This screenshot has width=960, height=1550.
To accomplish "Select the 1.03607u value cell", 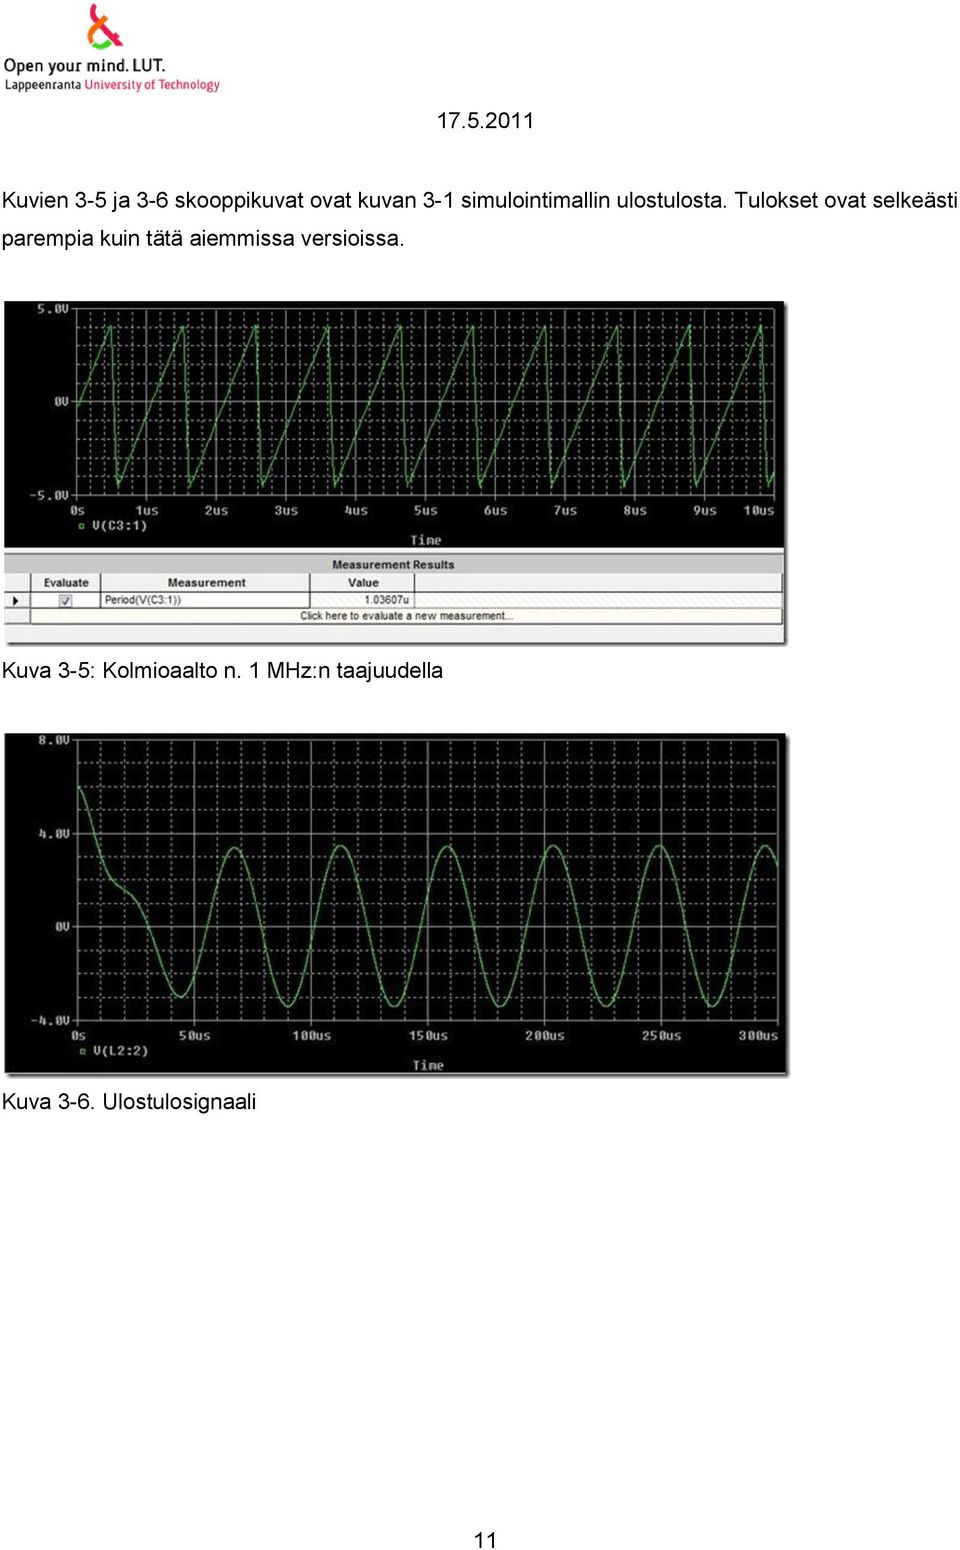I will pos(363,600).
